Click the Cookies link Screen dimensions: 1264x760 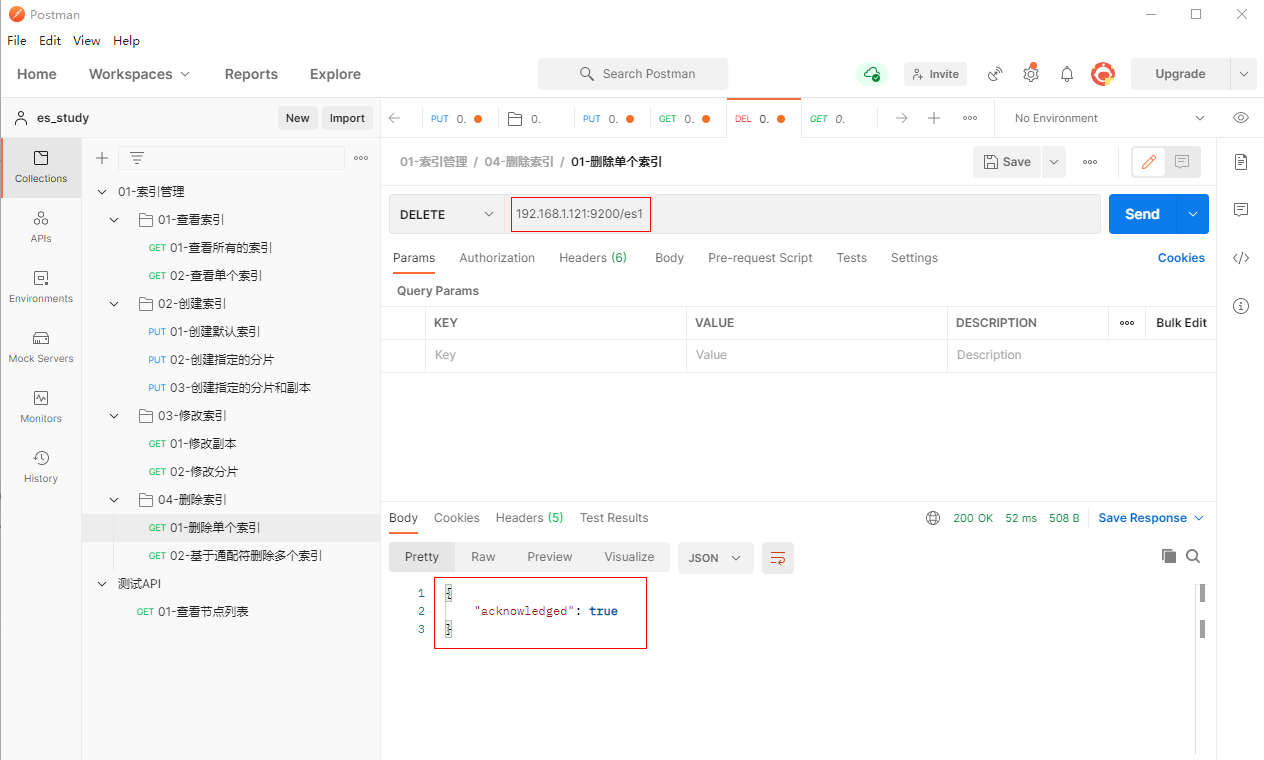tap(1181, 258)
